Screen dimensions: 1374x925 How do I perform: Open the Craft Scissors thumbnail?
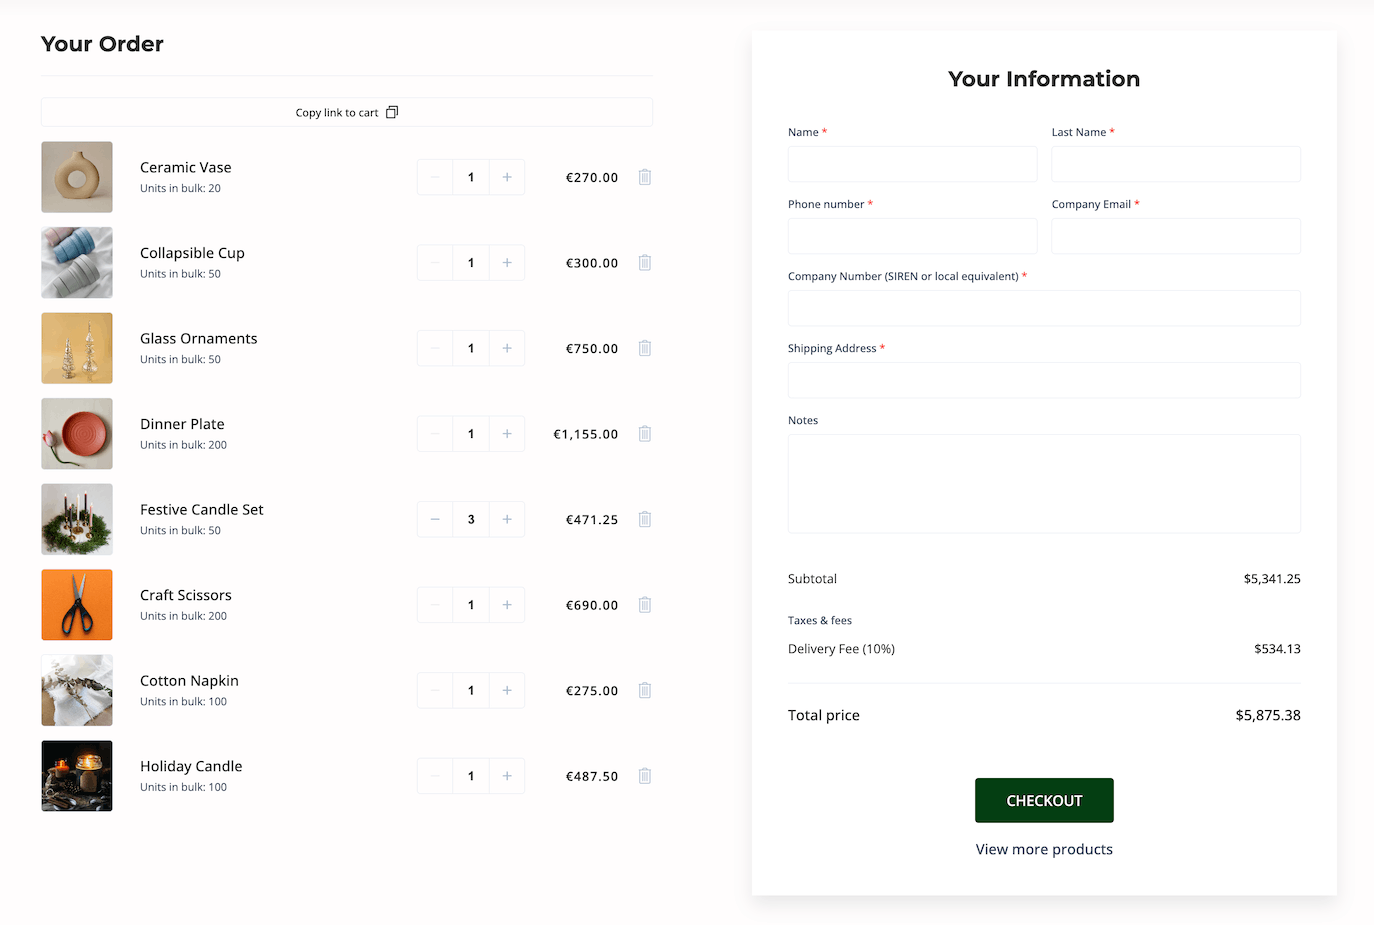pos(77,605)
